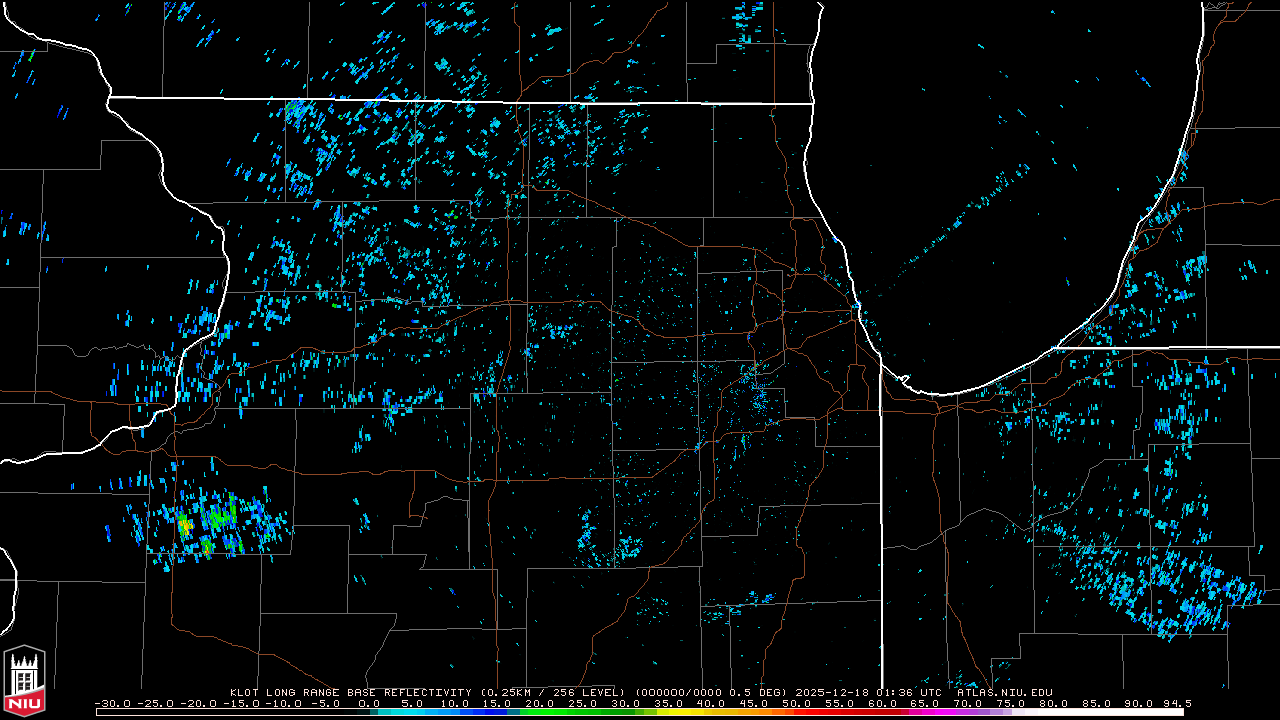Screen dimensions: 1280x720
Task: Click the 0.5 DEG elevation label
Action: (759, 692)
